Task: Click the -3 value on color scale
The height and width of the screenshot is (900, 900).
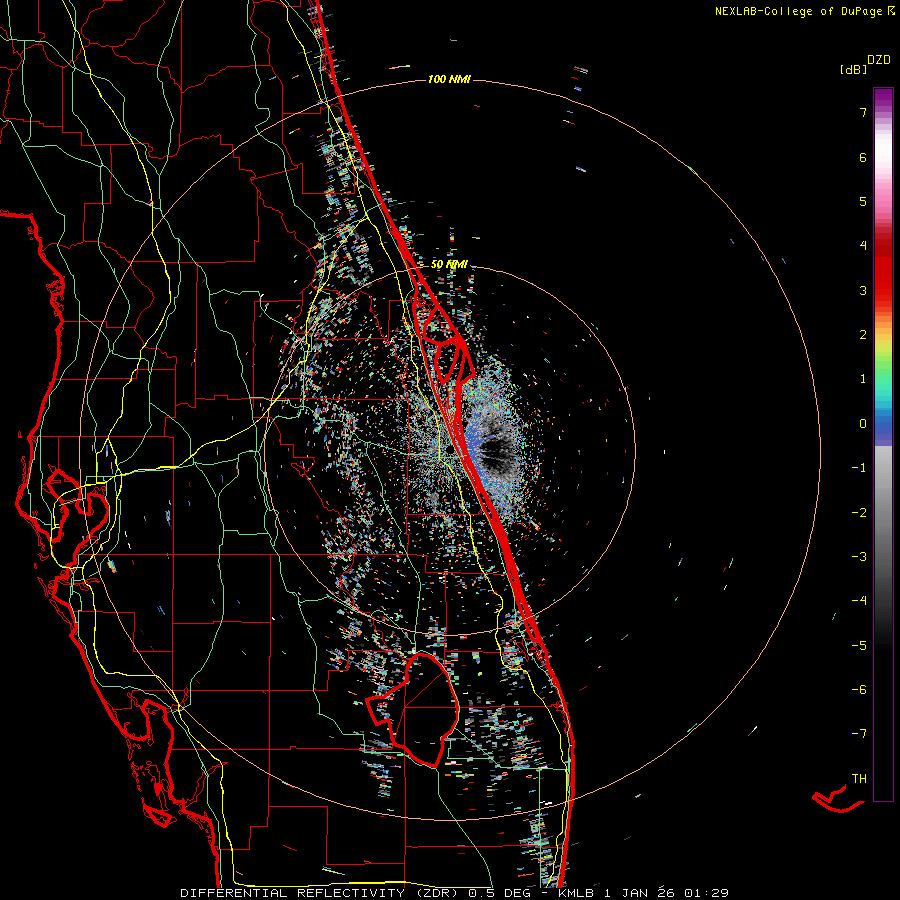Action: pyautogui.click(x=859, y=556)
